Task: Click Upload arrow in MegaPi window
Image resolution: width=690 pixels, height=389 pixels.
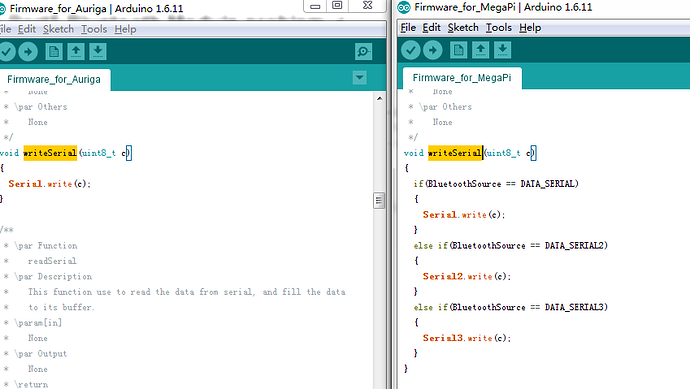Action: (x=433, y=50)
